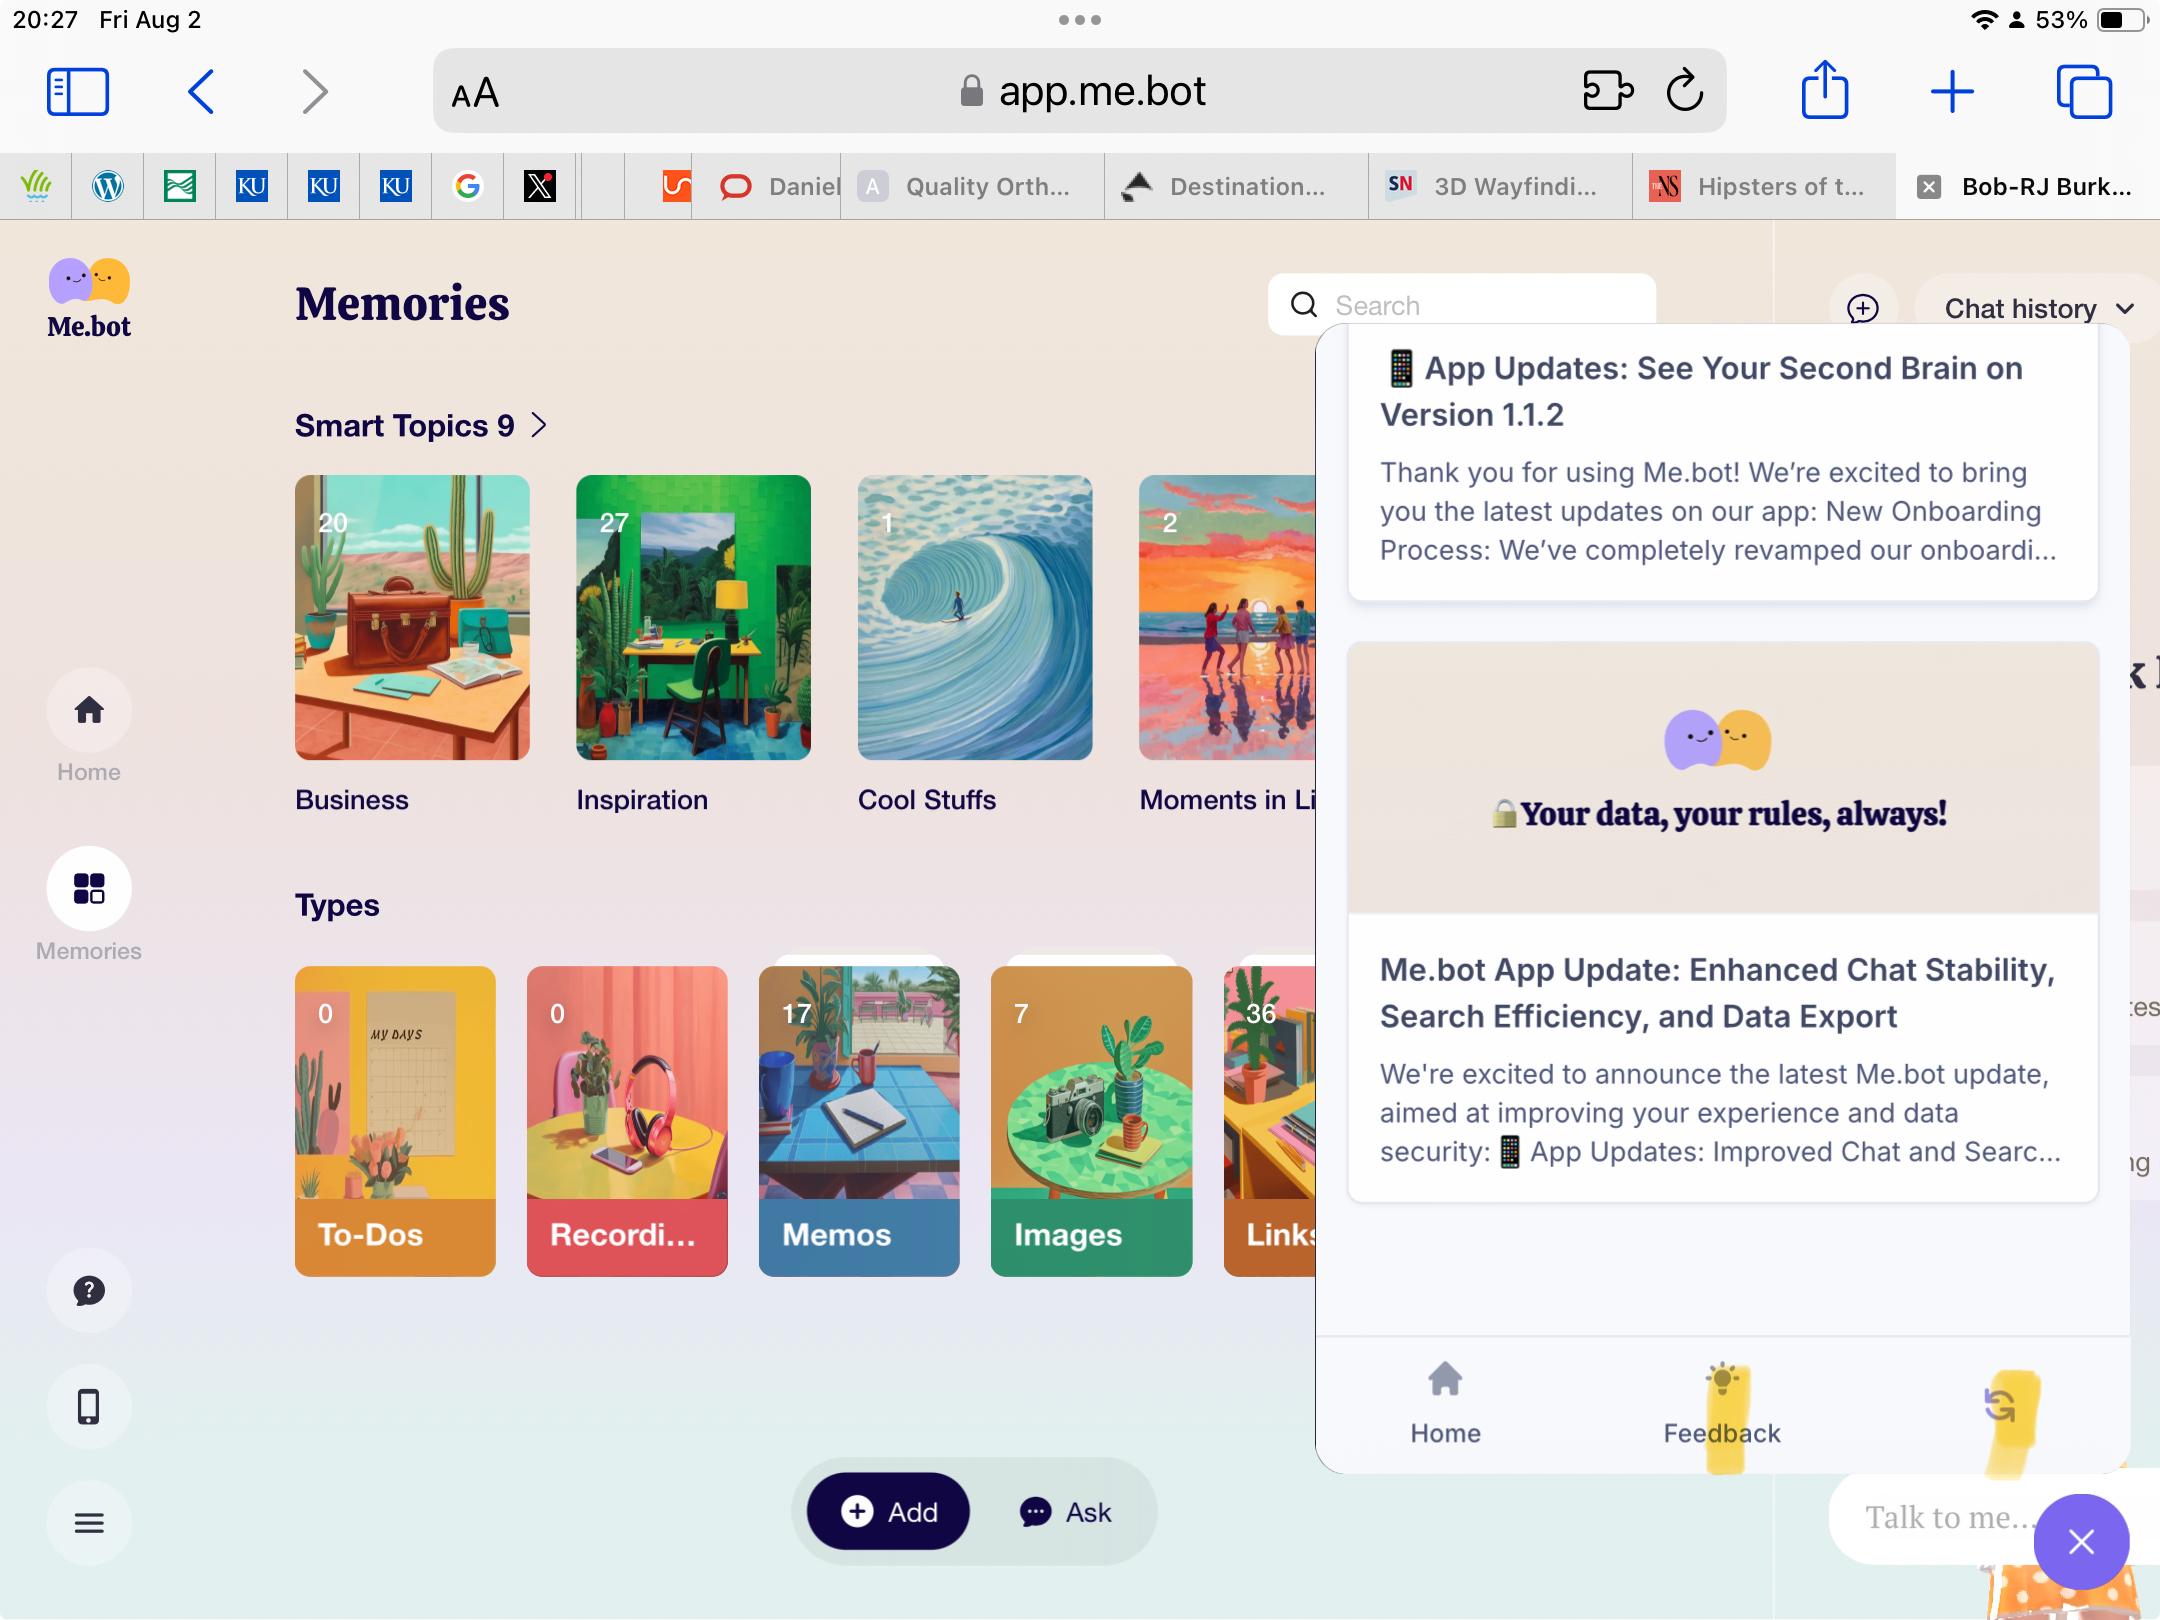2160x1620 pixels.
Task: Reload the page in Safari
Action: pos(1685,92)
